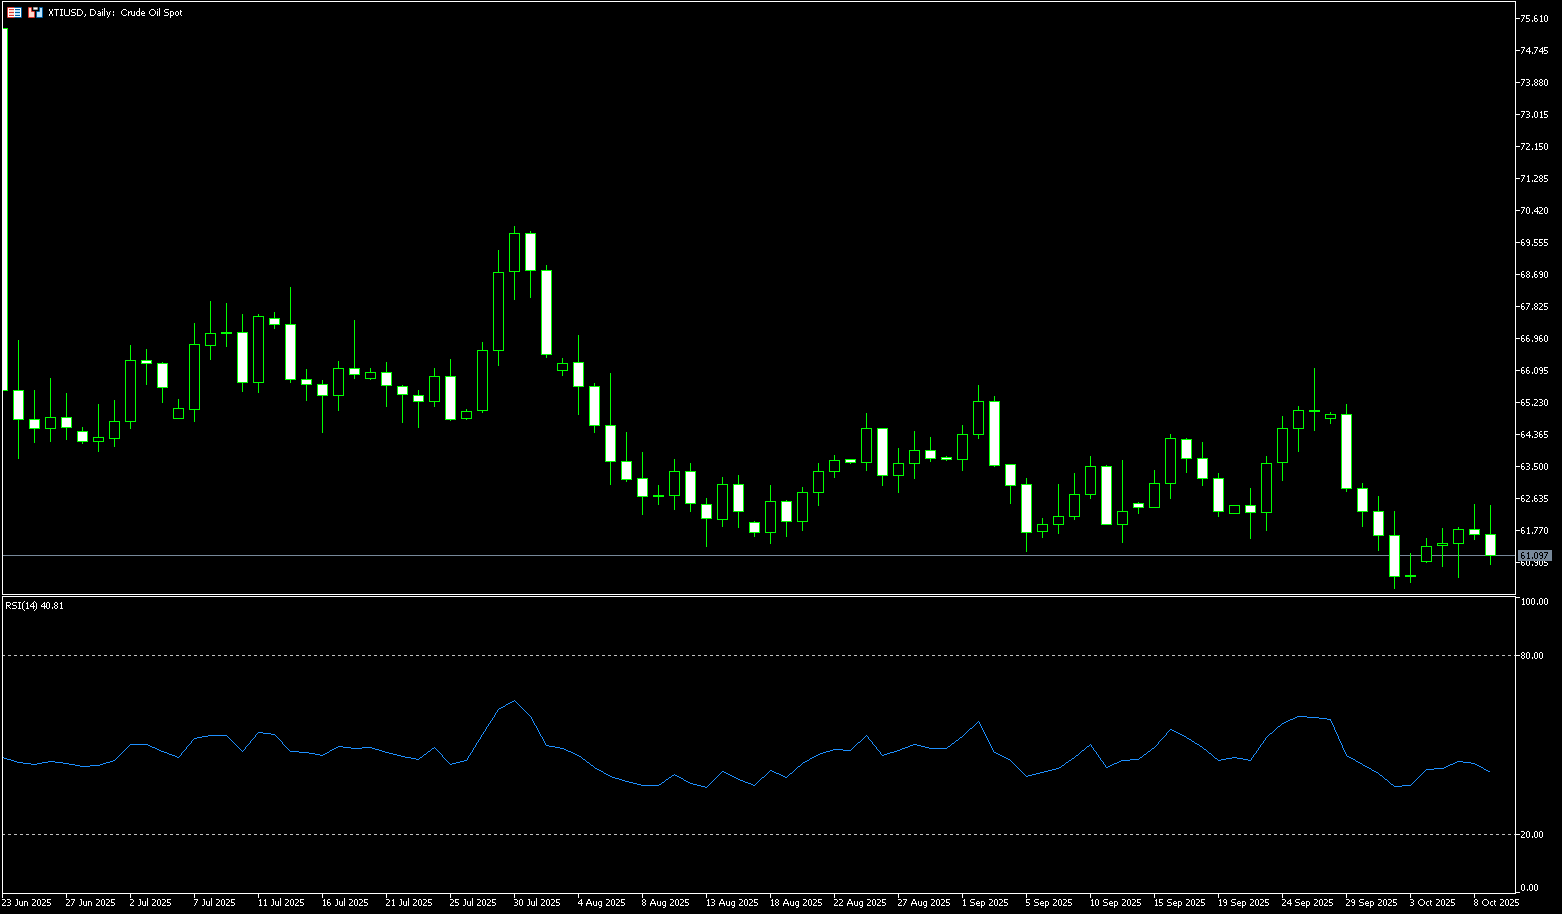This screenshot has height=914, width=1562.
Task: Select the rightmost candlestick on the chart
Action: [1490, 544]
